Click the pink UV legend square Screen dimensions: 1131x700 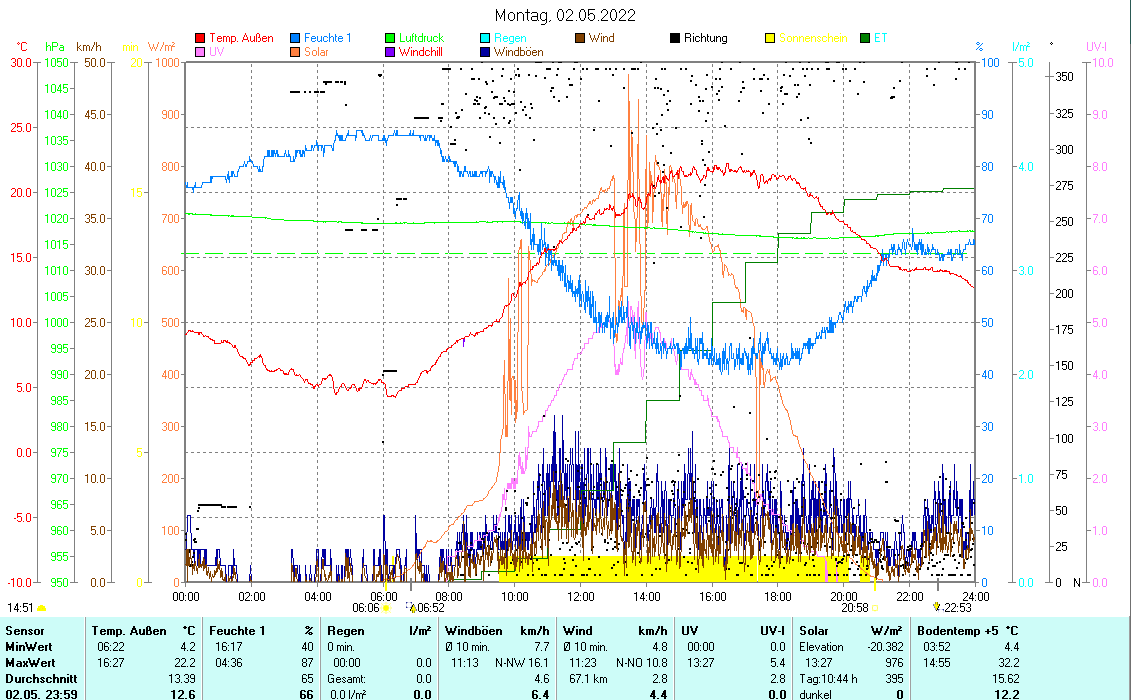[201, 51]
